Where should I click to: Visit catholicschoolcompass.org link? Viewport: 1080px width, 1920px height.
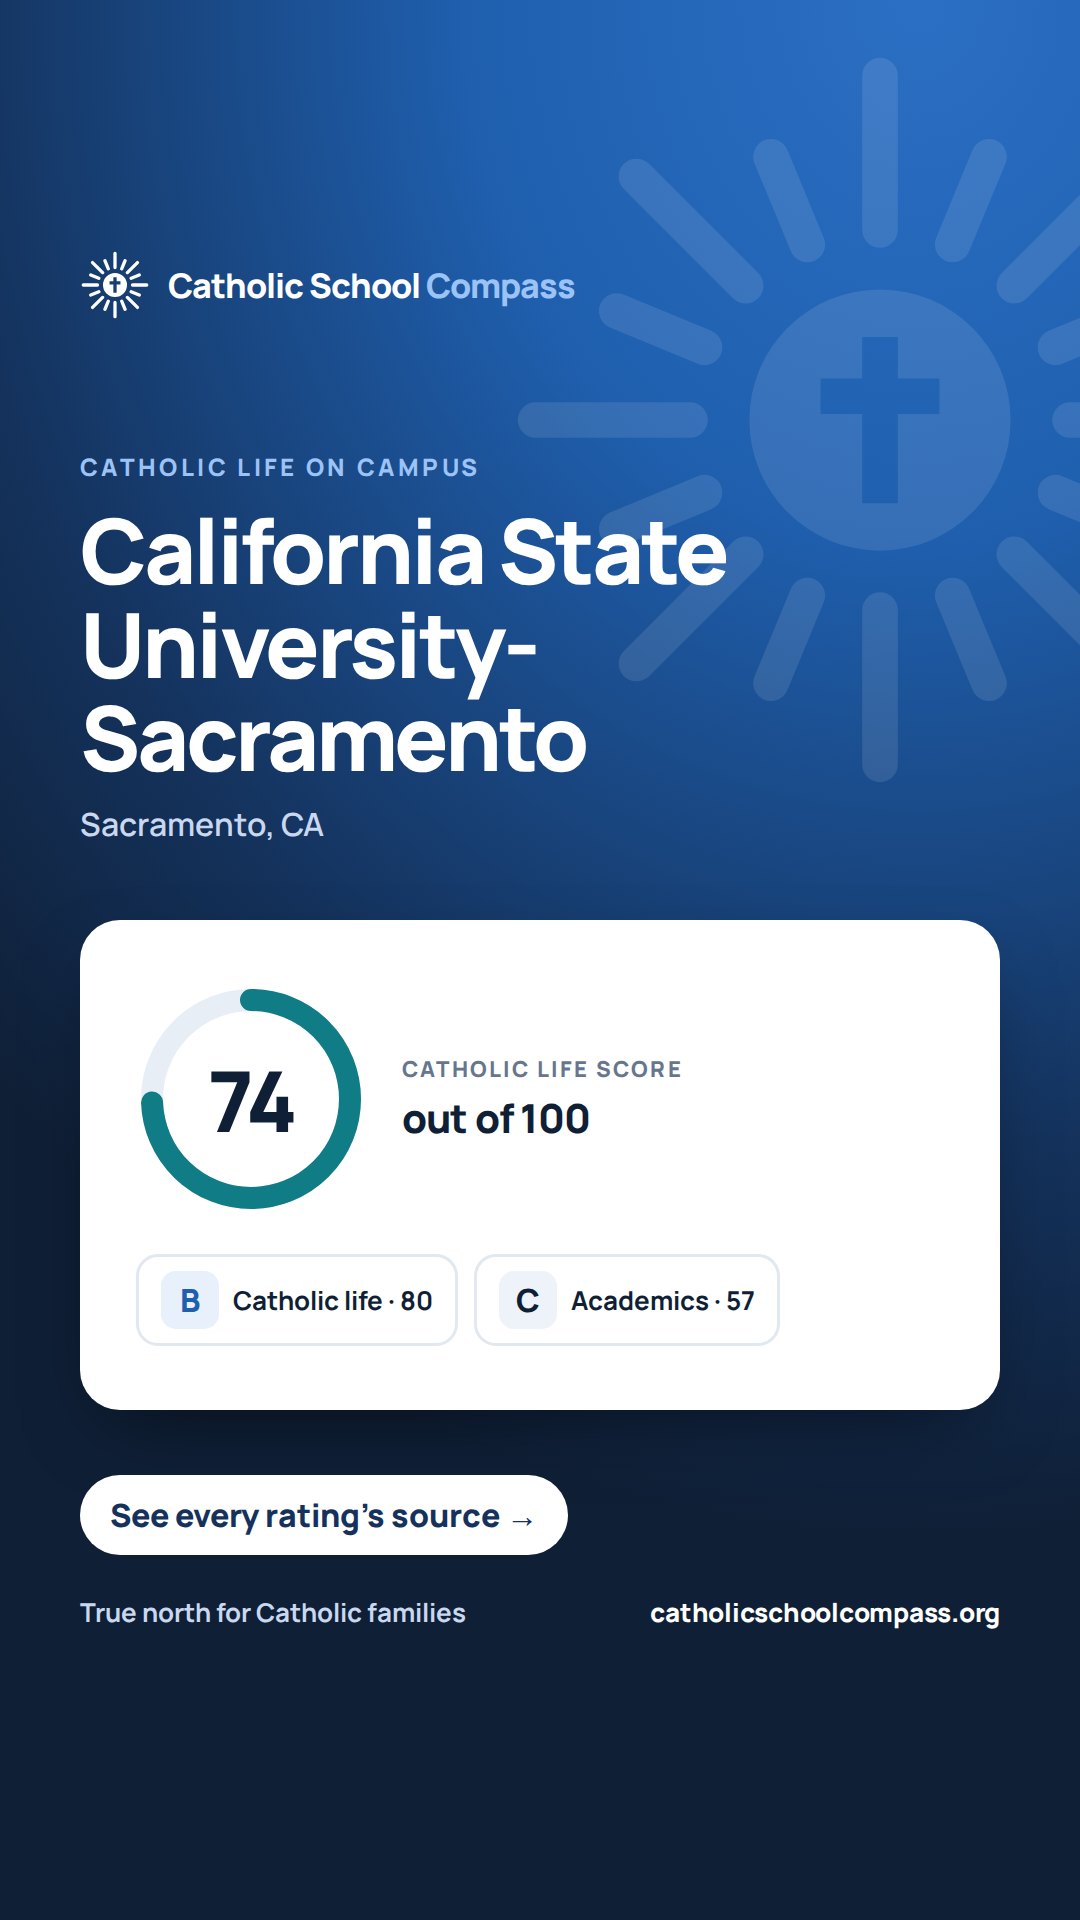point(825,1614)
